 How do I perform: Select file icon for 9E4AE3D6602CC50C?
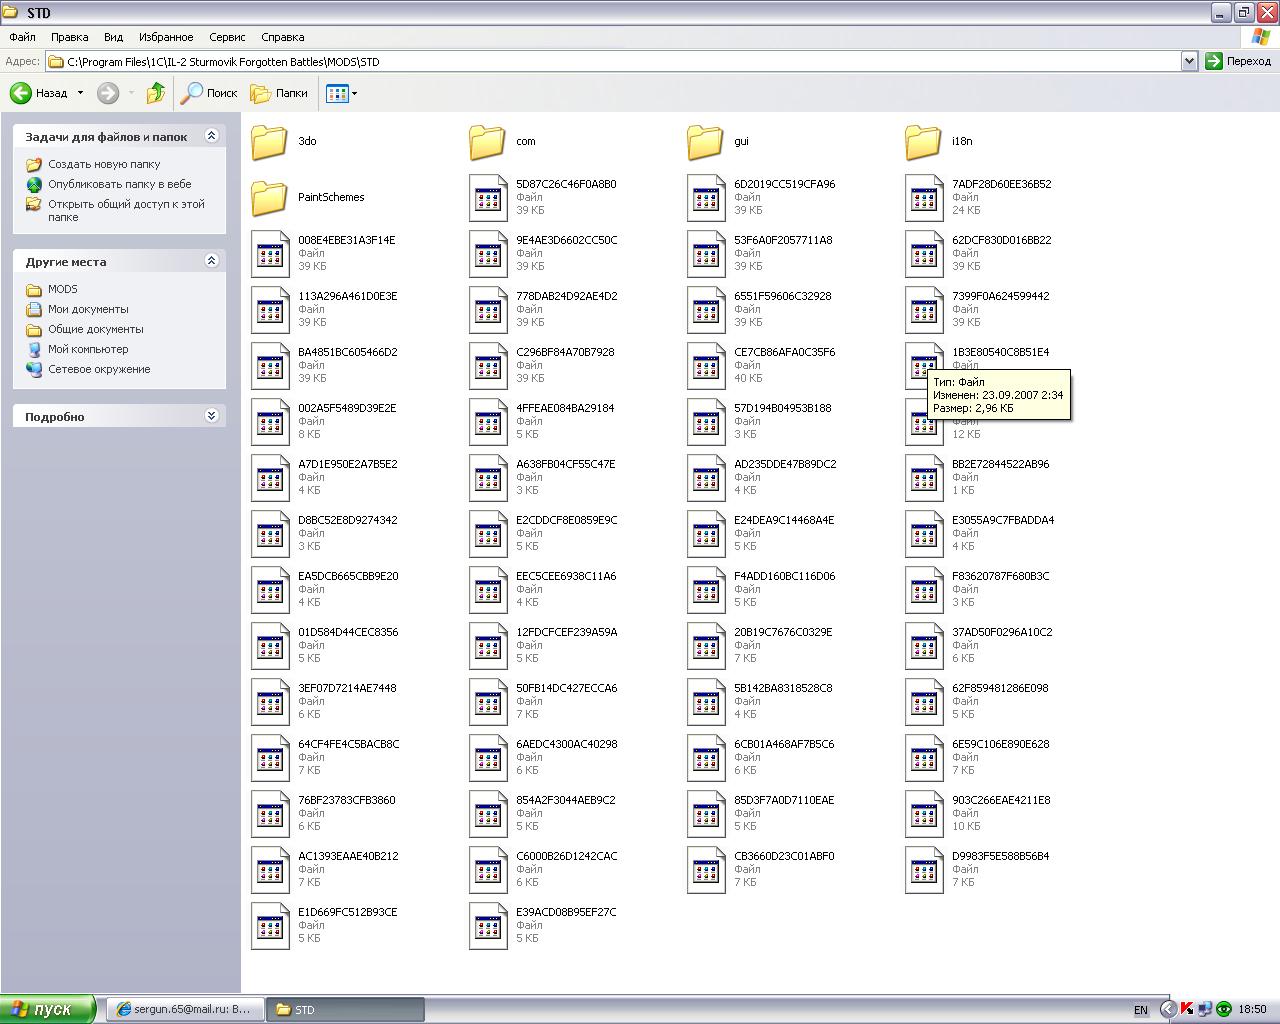click(488, 254)
